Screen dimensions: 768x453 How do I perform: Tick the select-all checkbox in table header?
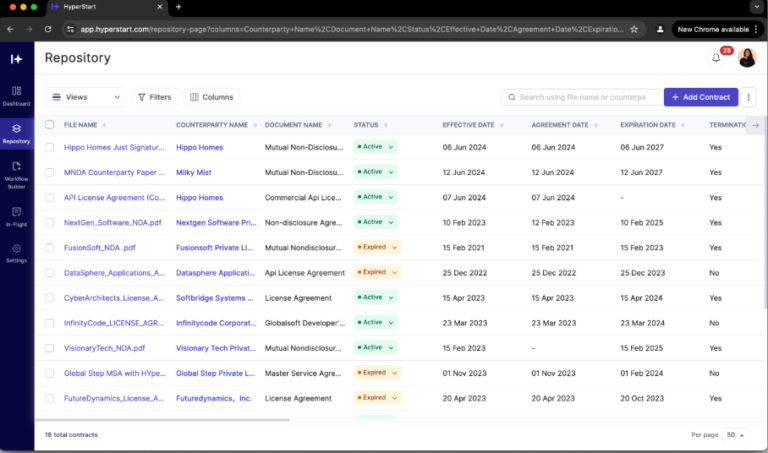[x=49, y=124]
